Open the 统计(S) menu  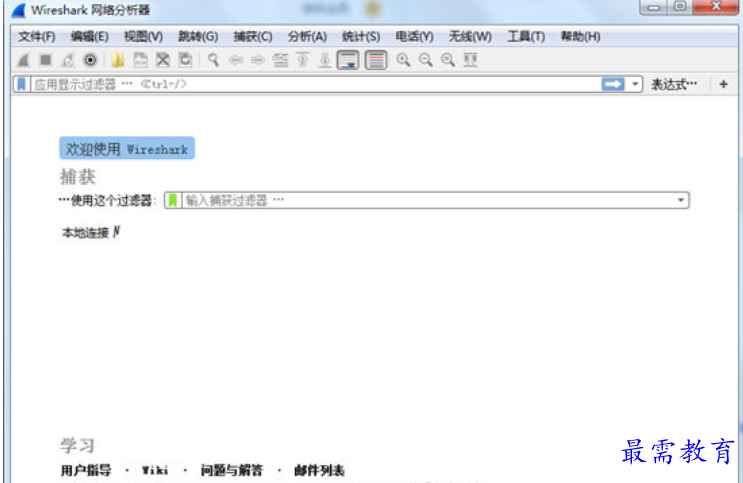[x=361, y=36]
